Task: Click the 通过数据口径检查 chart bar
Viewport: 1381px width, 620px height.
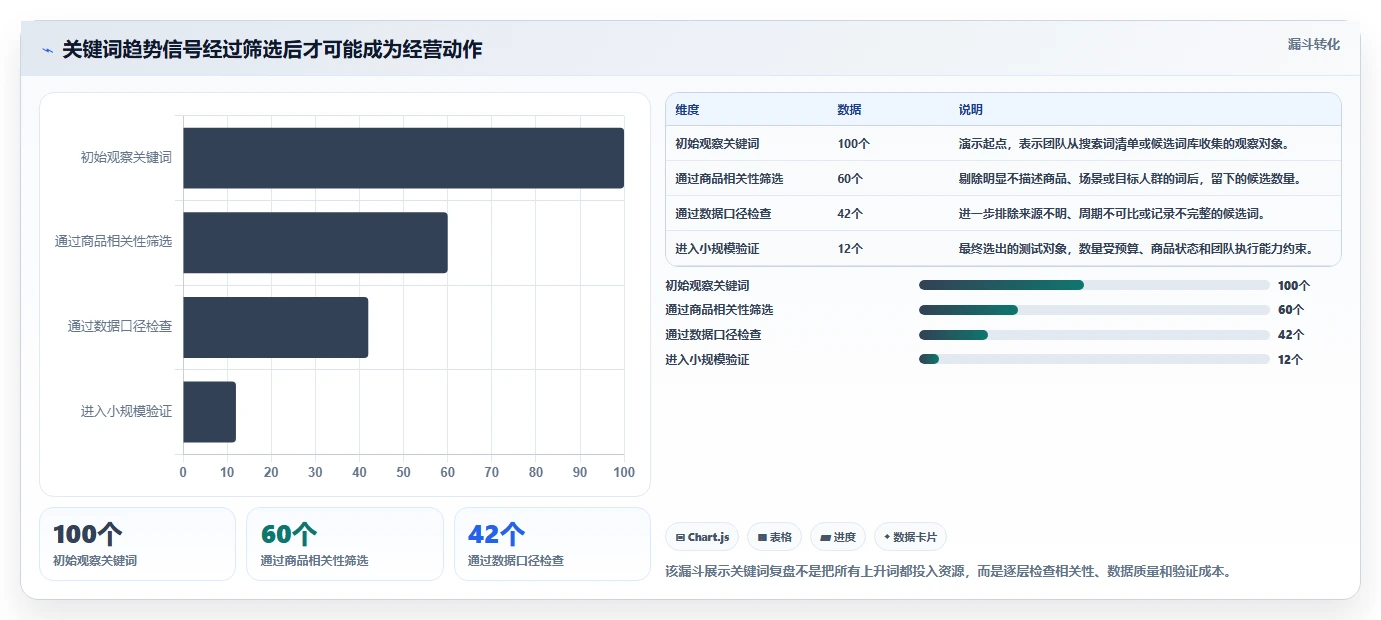Action: (x=275, y=327)
